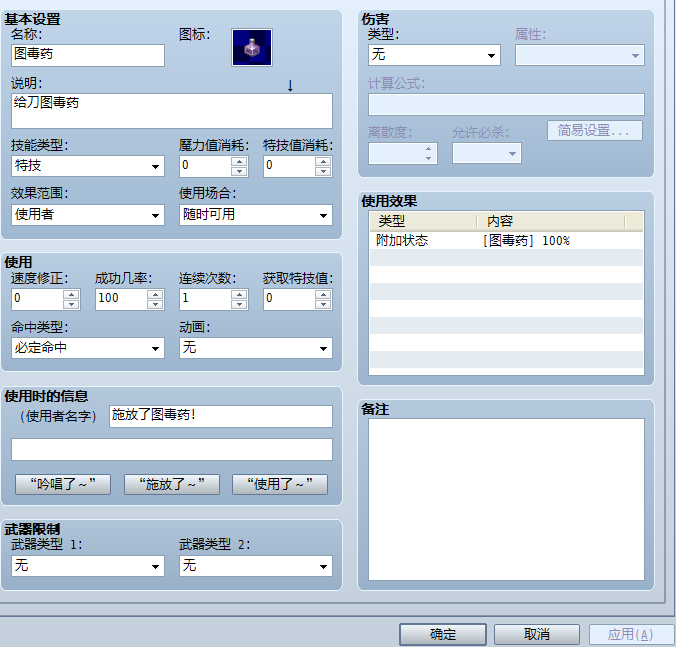This screenshot has width=676, height=647.
Task: Click the “使用了～” button
Action: (280, 484)
